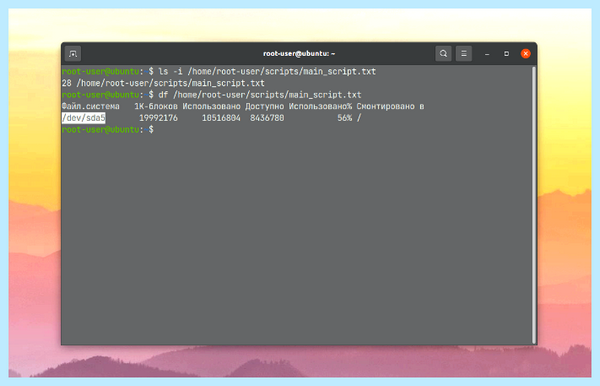Screen dimensions: 600x386
Task: Click the empty prompt on last line
Action: (x=108, y=130)
